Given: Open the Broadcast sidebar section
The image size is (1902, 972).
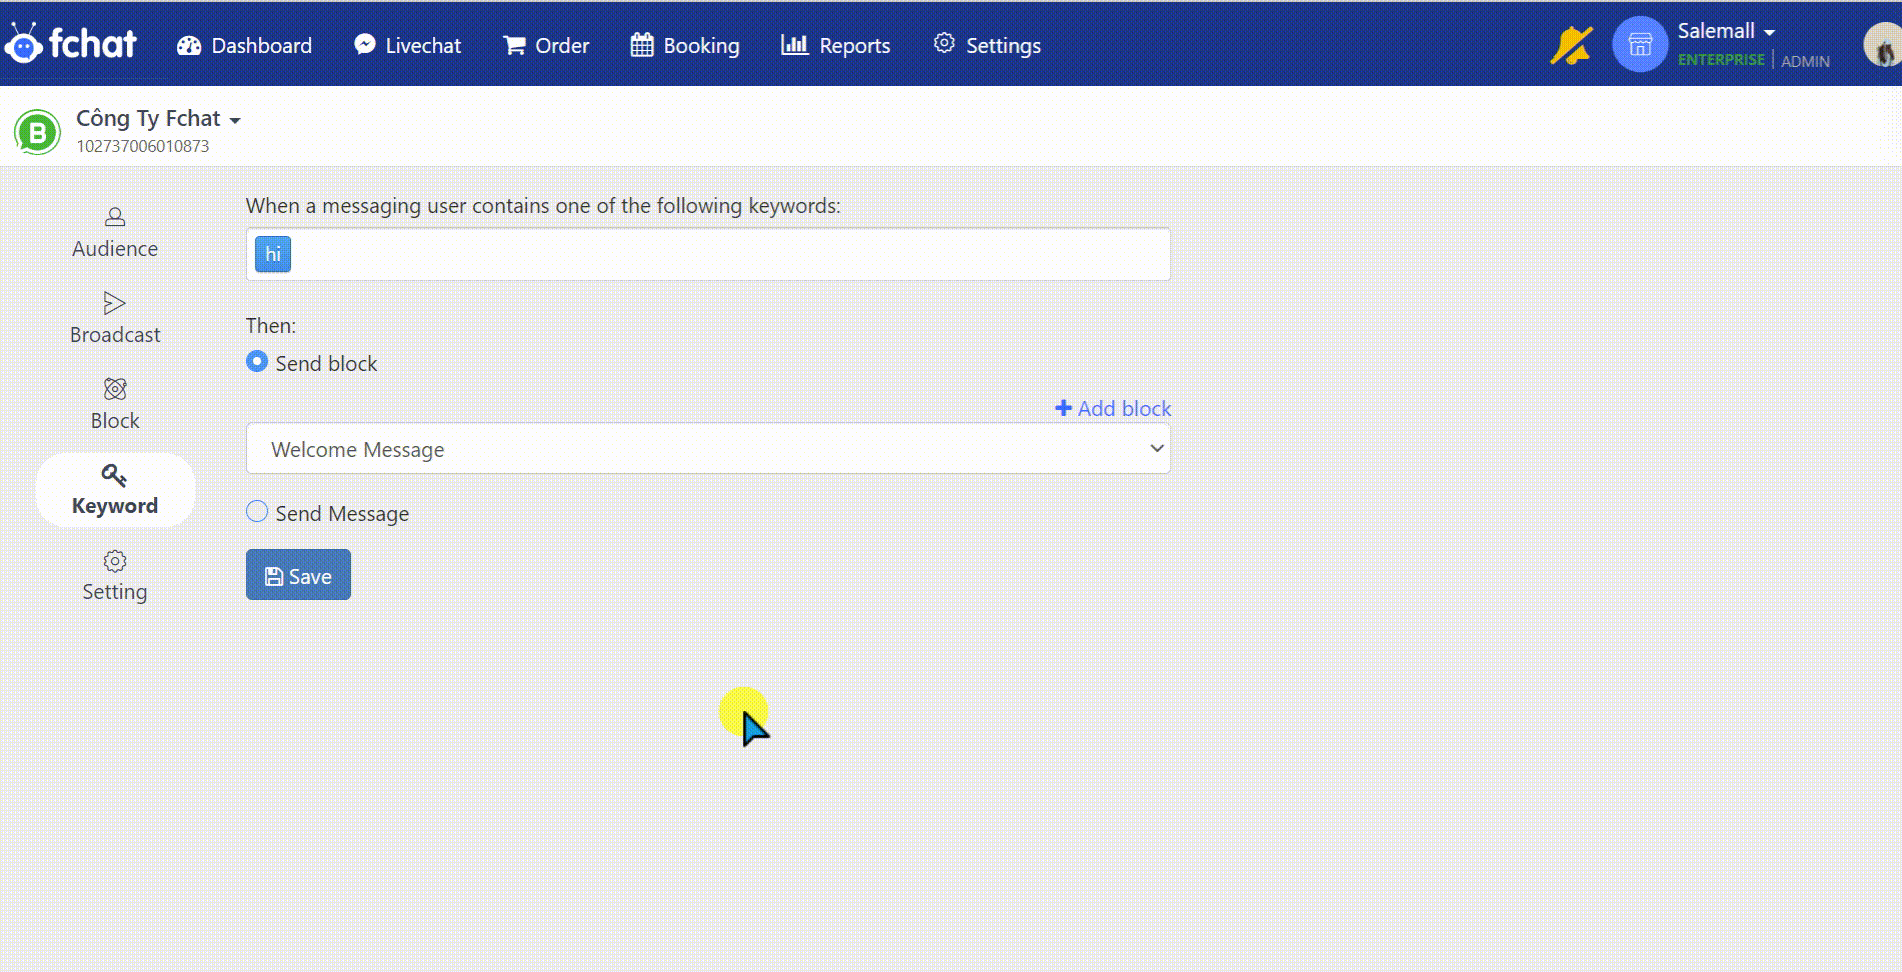Looking at the screenshot, I should [x=115, y=319].
